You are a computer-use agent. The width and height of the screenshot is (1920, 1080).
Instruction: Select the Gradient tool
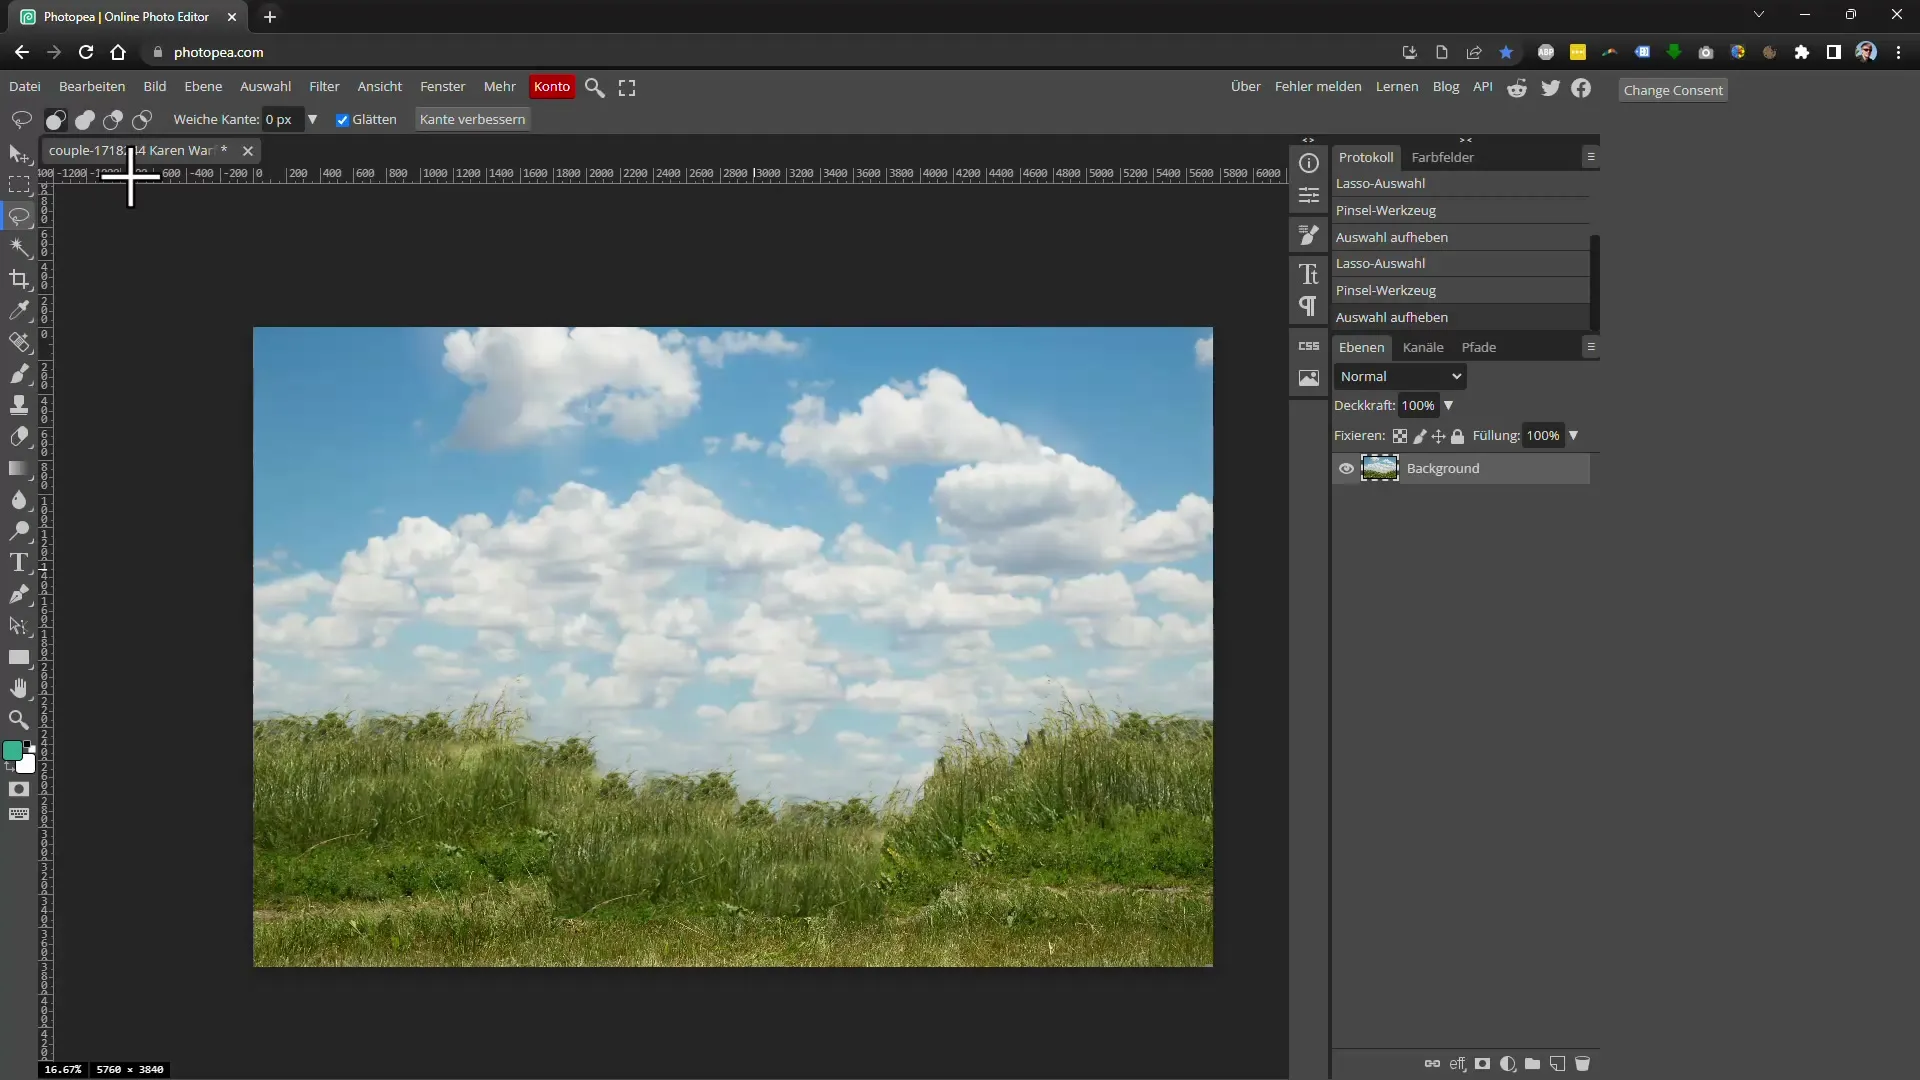pos(19,468)
